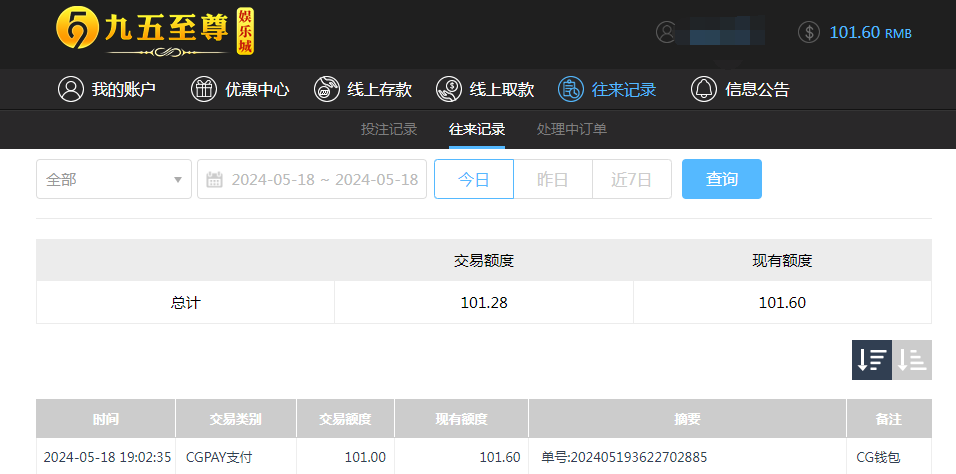Click total 现有额度 value 101.60
This screenshot has height=474, width=956.
point(782,303)
